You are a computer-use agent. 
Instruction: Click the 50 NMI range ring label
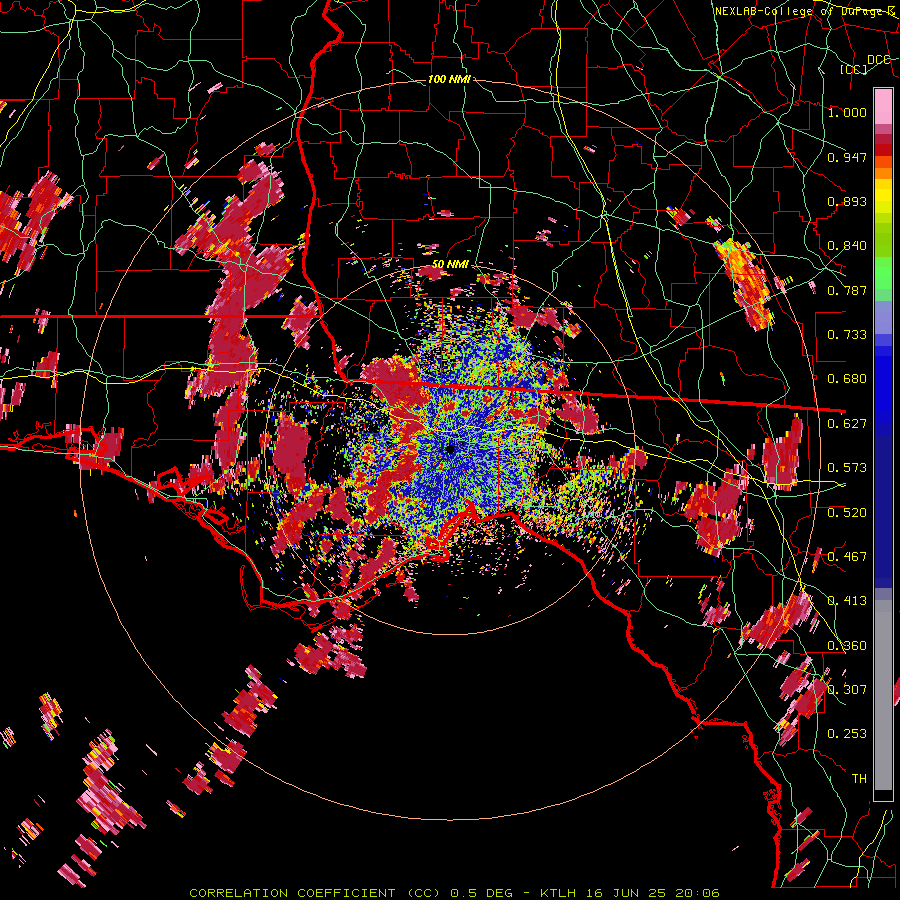pyautogui.click(x=450, y=264)
